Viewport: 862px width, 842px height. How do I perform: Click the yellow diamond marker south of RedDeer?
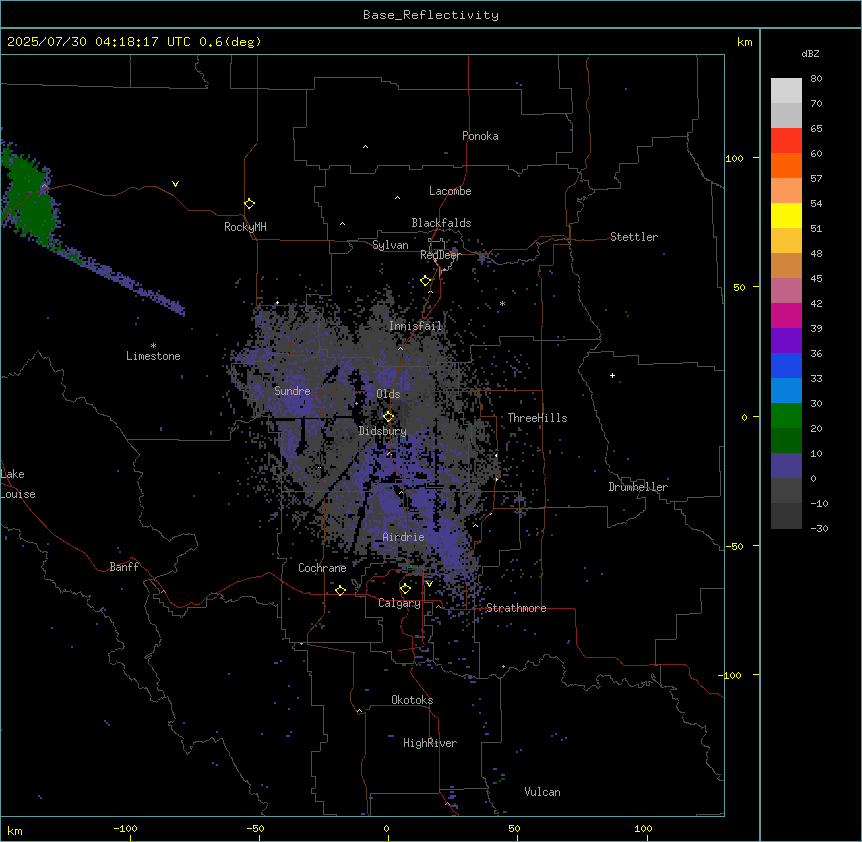point(425,281)
